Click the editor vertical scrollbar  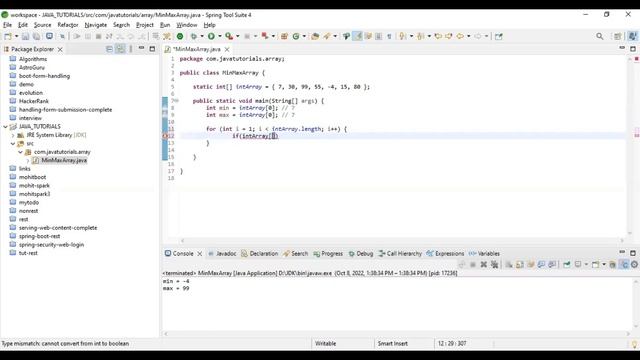(630, 145)
